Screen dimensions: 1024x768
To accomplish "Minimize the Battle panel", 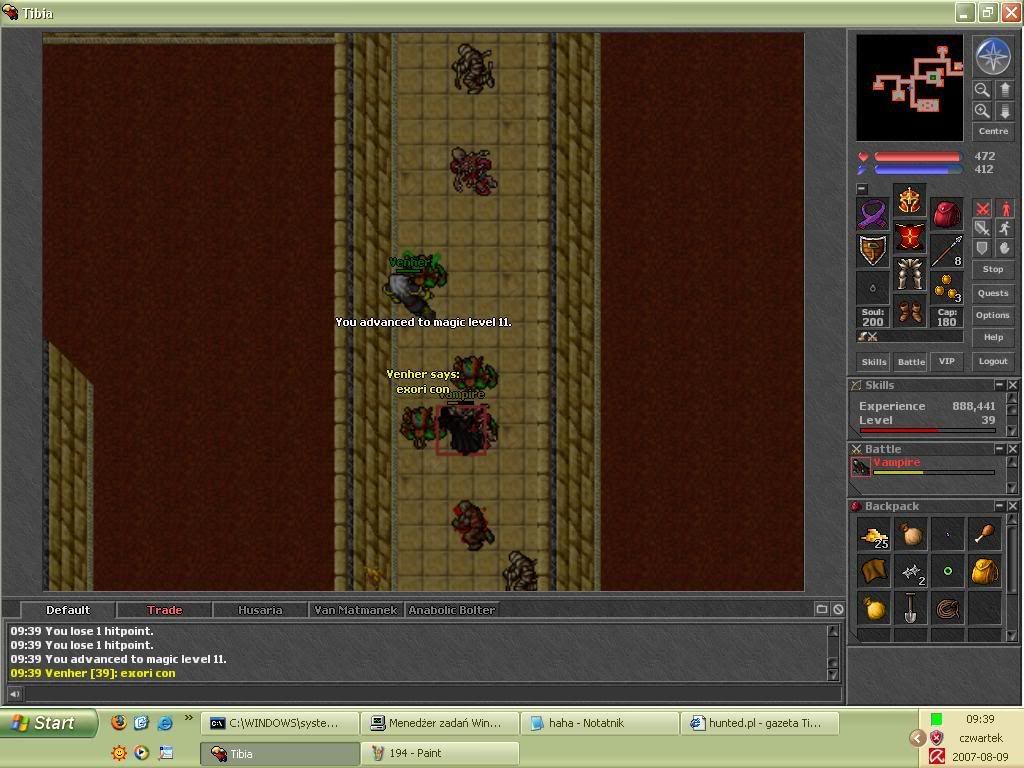I will pyautogui.click(x=999, y=449).
